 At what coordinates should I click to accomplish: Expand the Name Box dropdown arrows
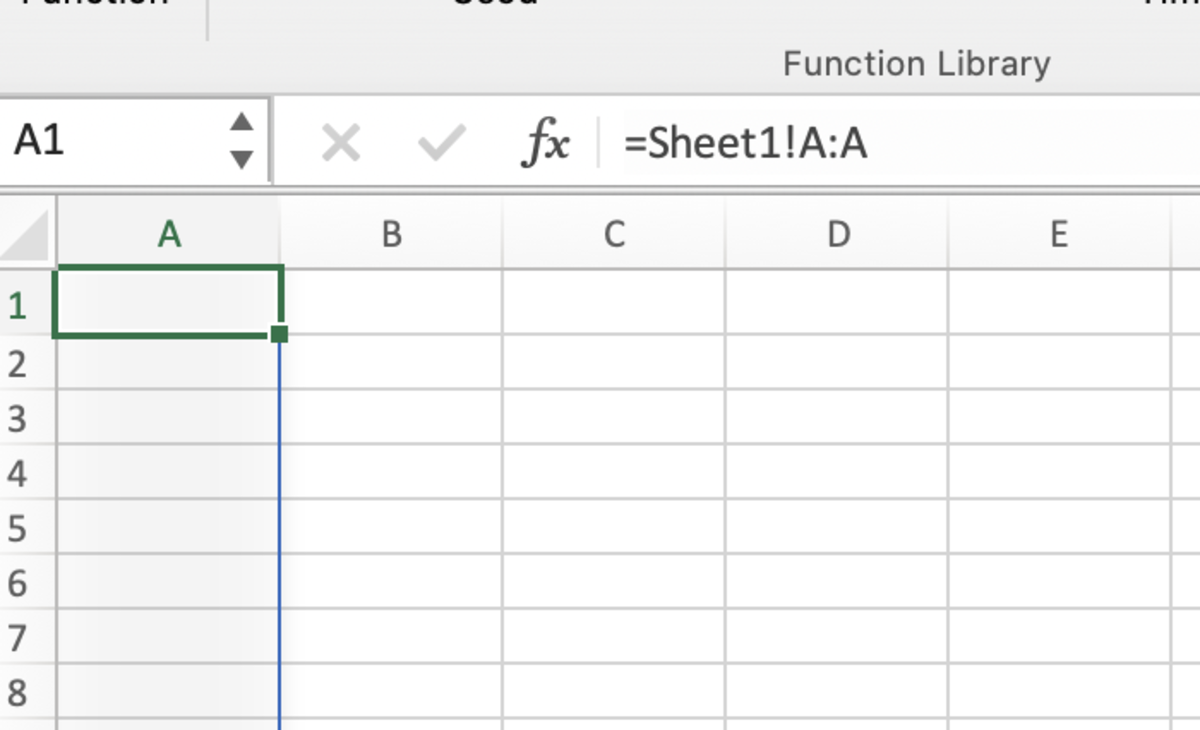(x=241, y=141)
